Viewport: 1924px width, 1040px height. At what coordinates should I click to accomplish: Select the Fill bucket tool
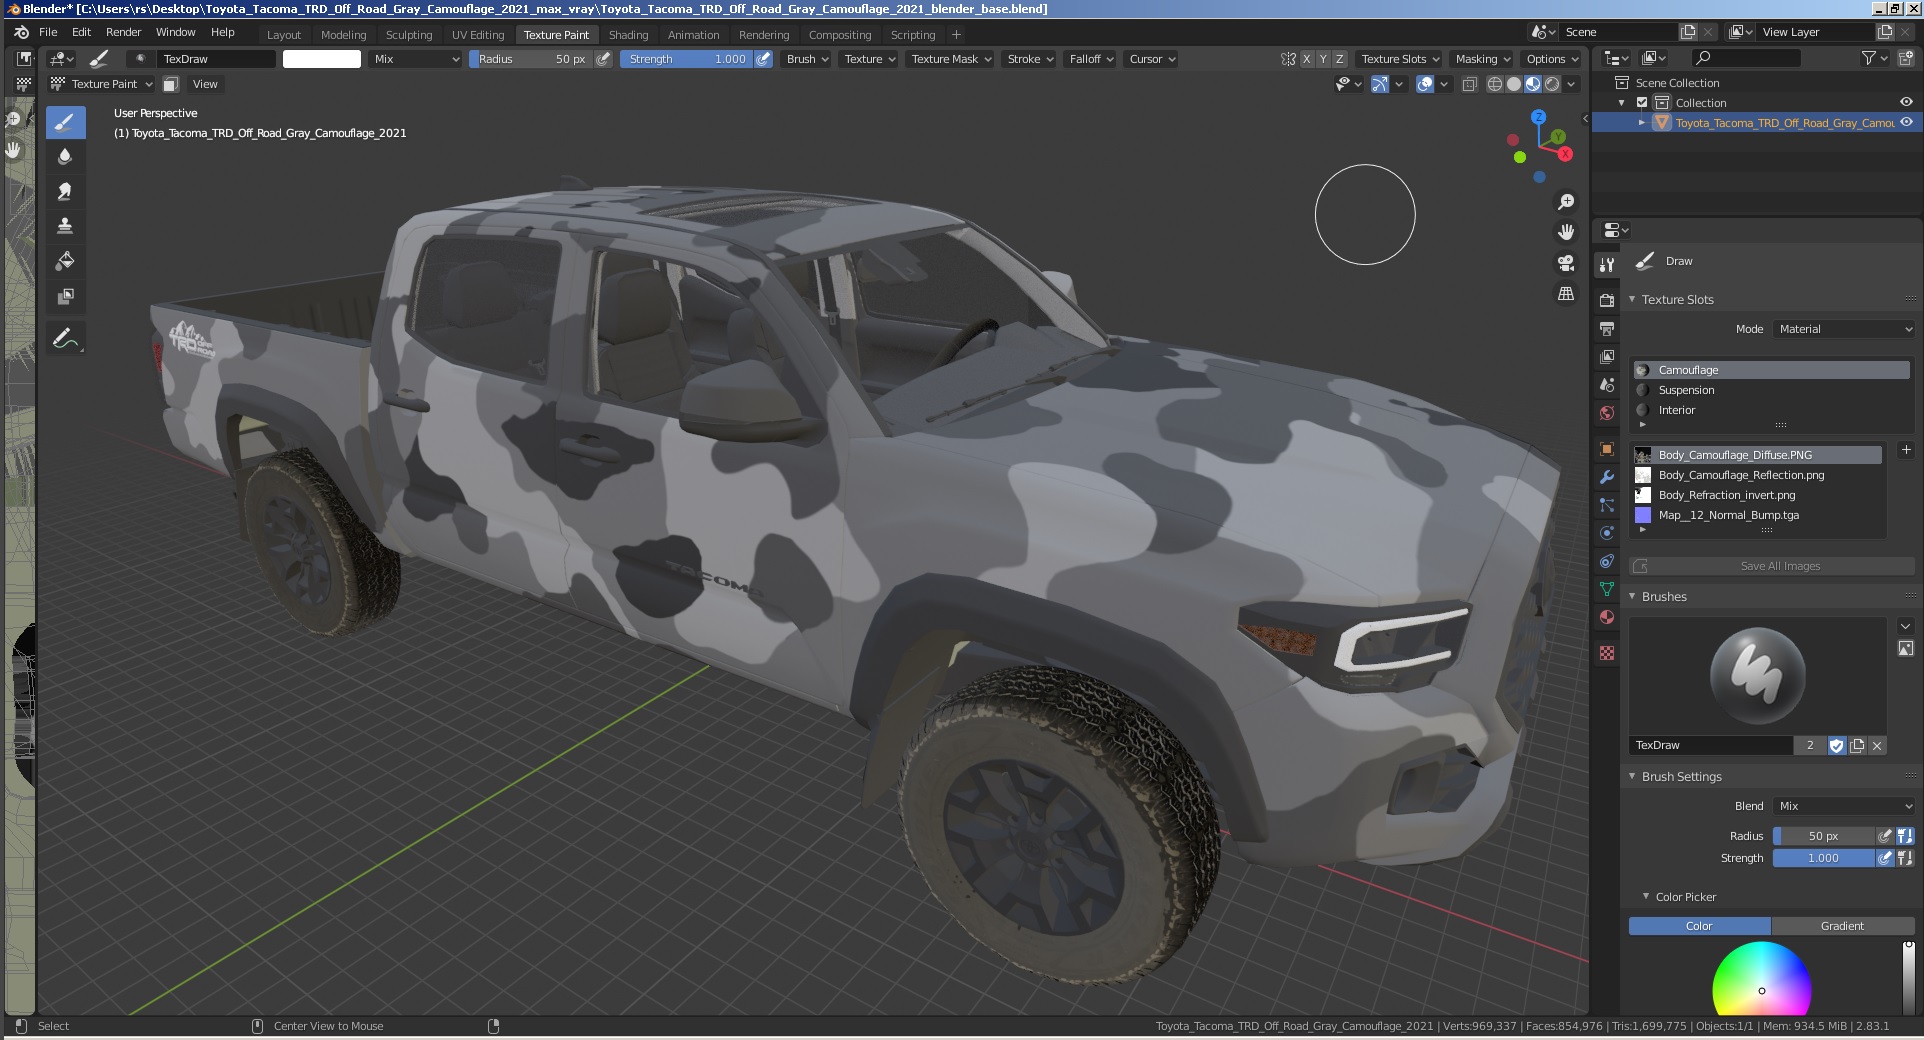click(65, 261)
